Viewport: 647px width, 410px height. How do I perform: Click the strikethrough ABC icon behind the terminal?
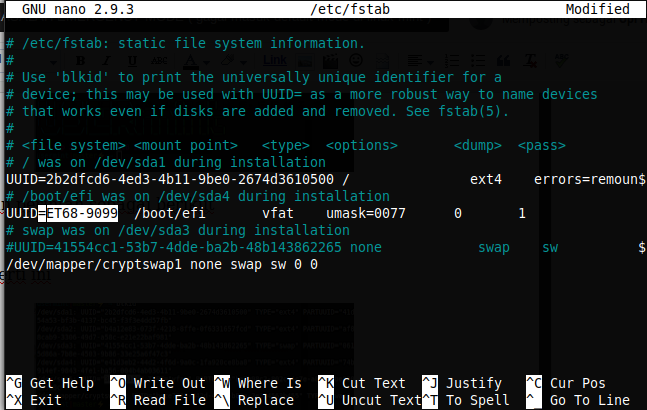point(159,61)
